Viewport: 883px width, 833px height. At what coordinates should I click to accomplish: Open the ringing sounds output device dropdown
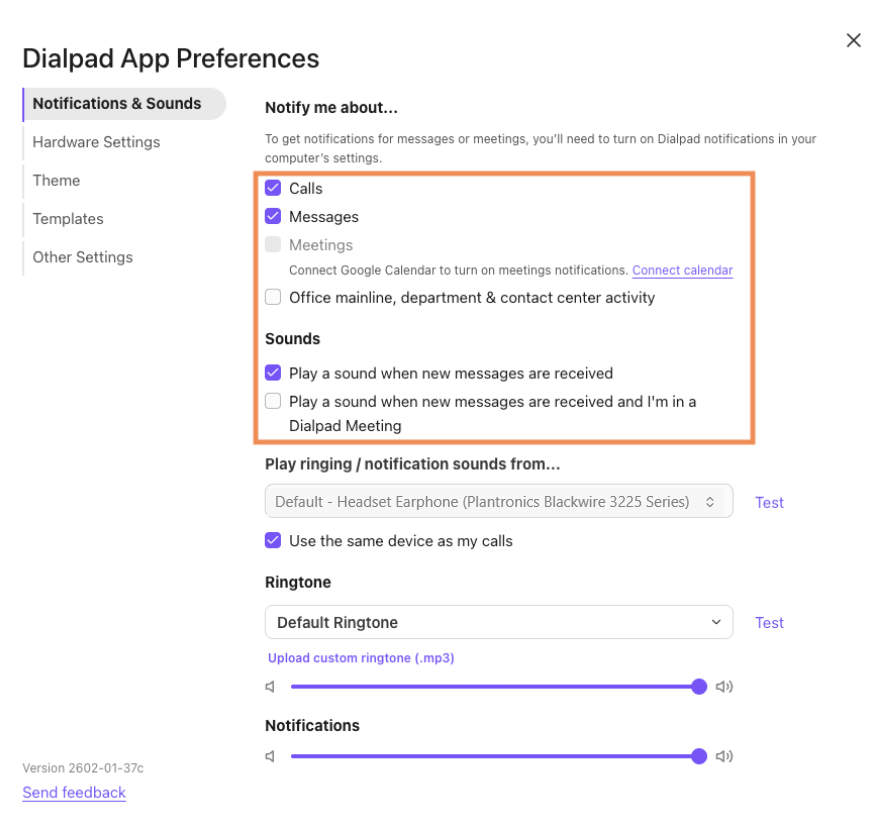point(498,501)
